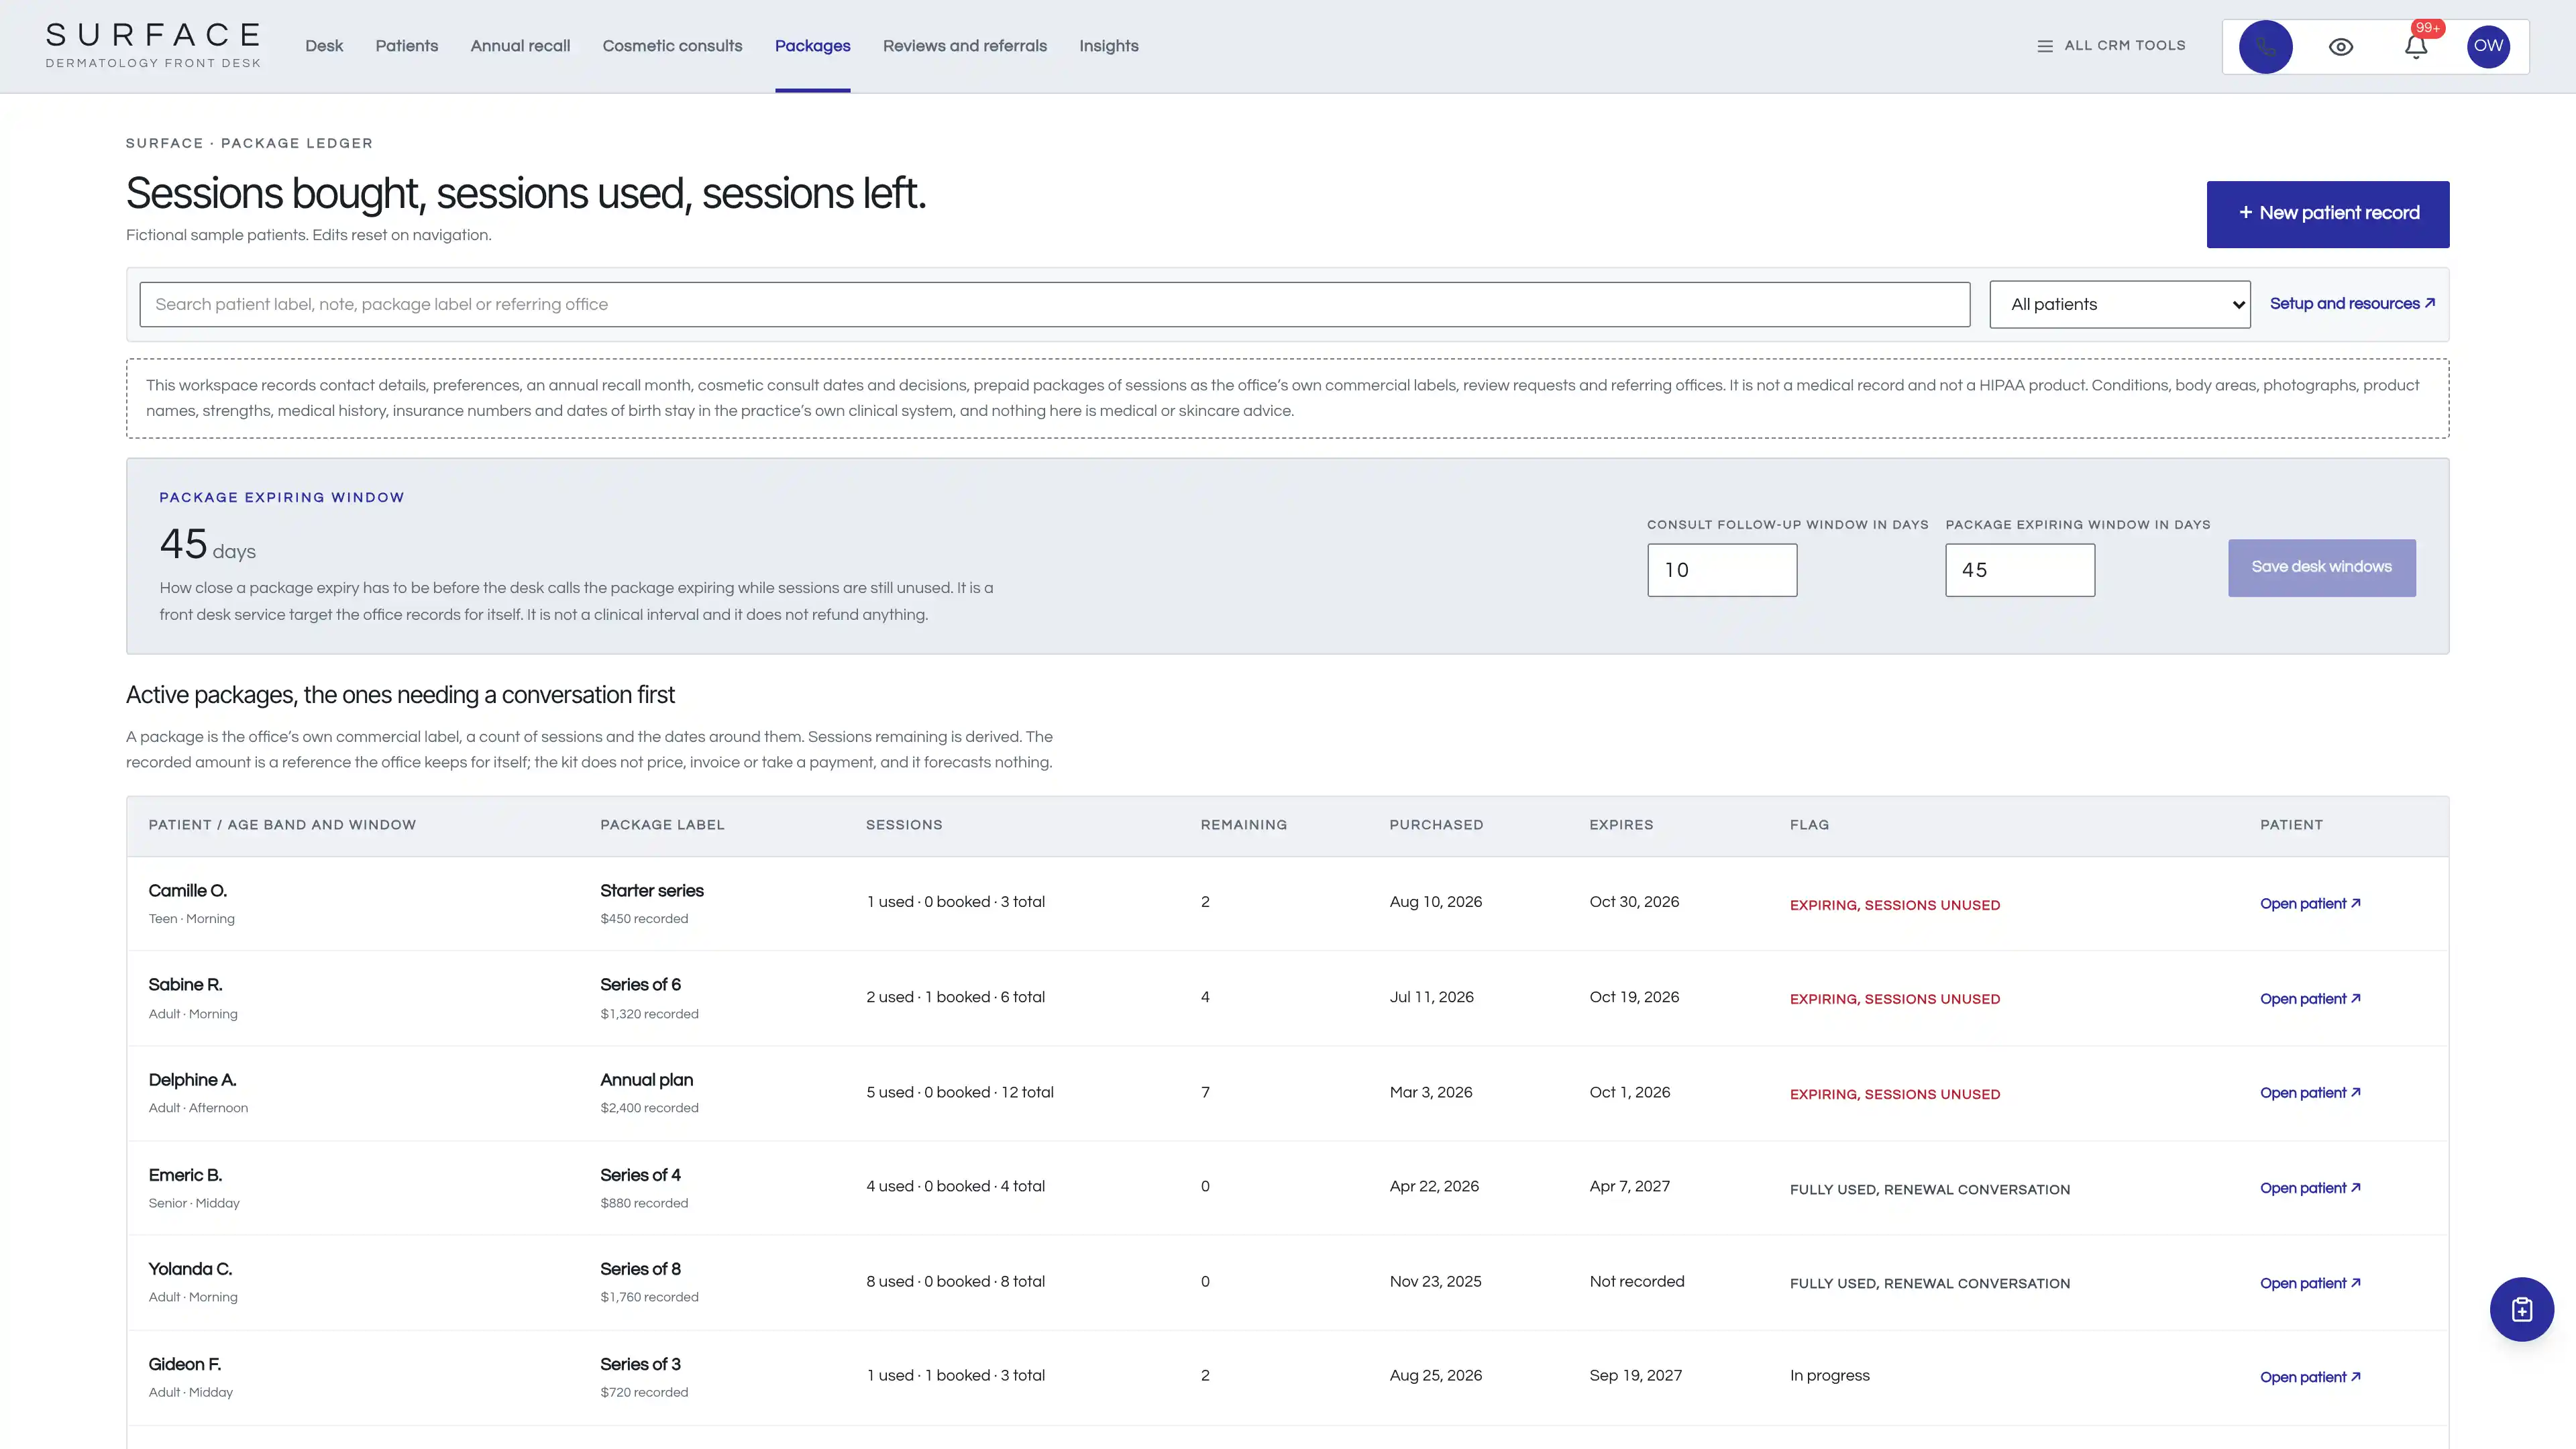Open patient link for Yolanda C.
The width and height of the screenshot is (2576, 1449).
[x=2309, y=1283]
